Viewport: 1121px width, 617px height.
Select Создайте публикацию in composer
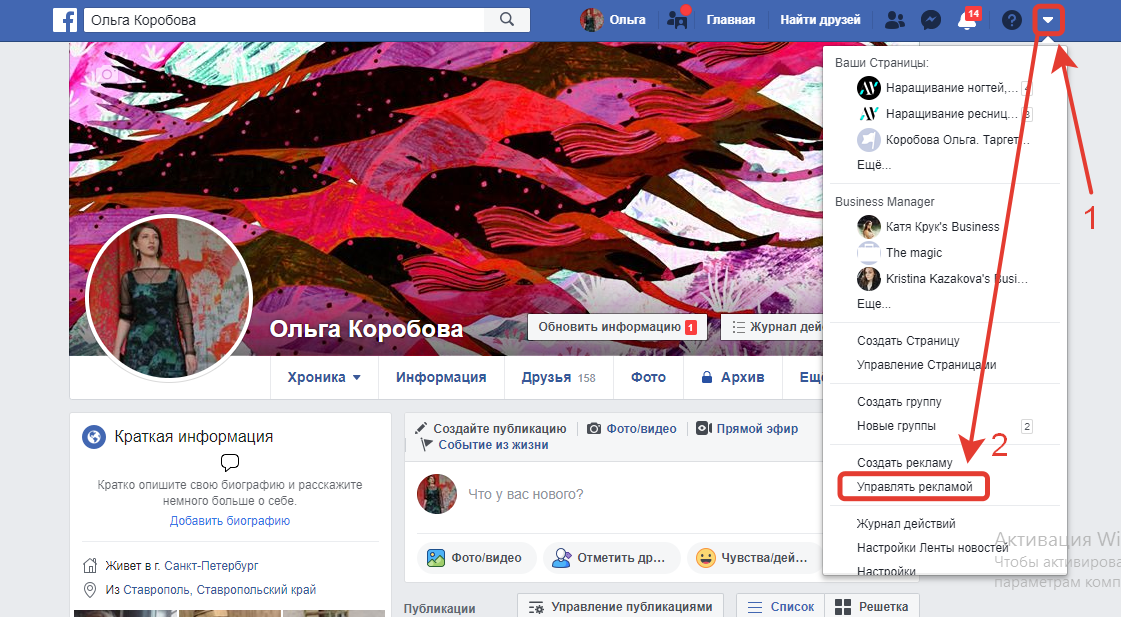492,428
